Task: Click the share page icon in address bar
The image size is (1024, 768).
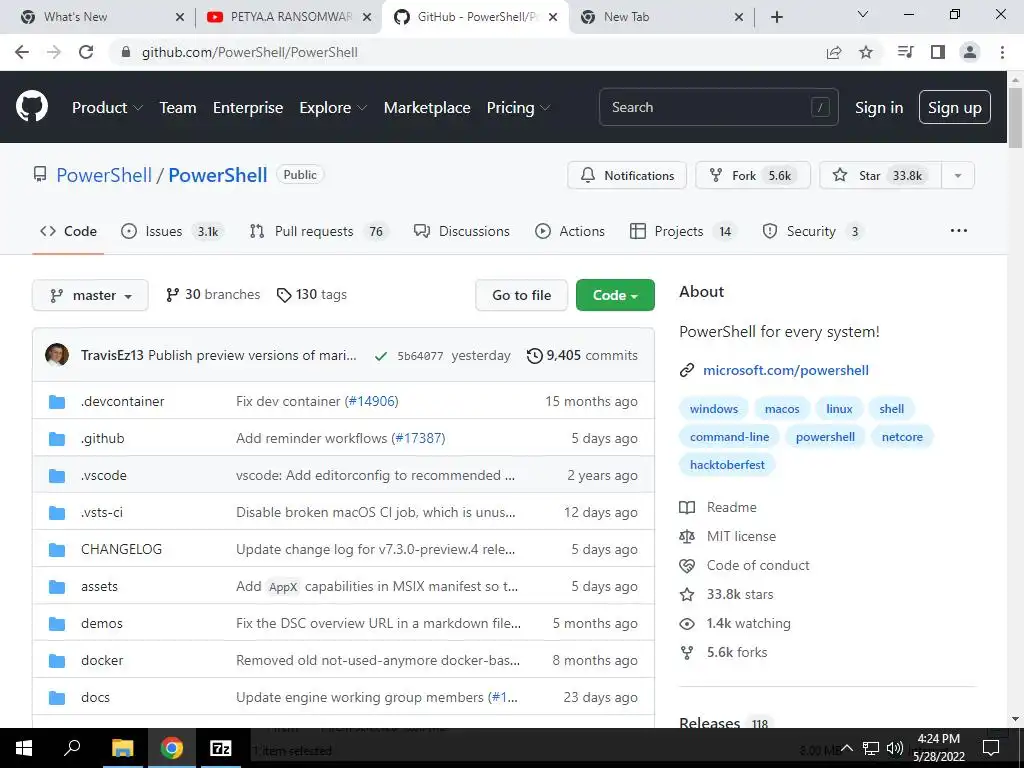Action: [x=834, y=52]
